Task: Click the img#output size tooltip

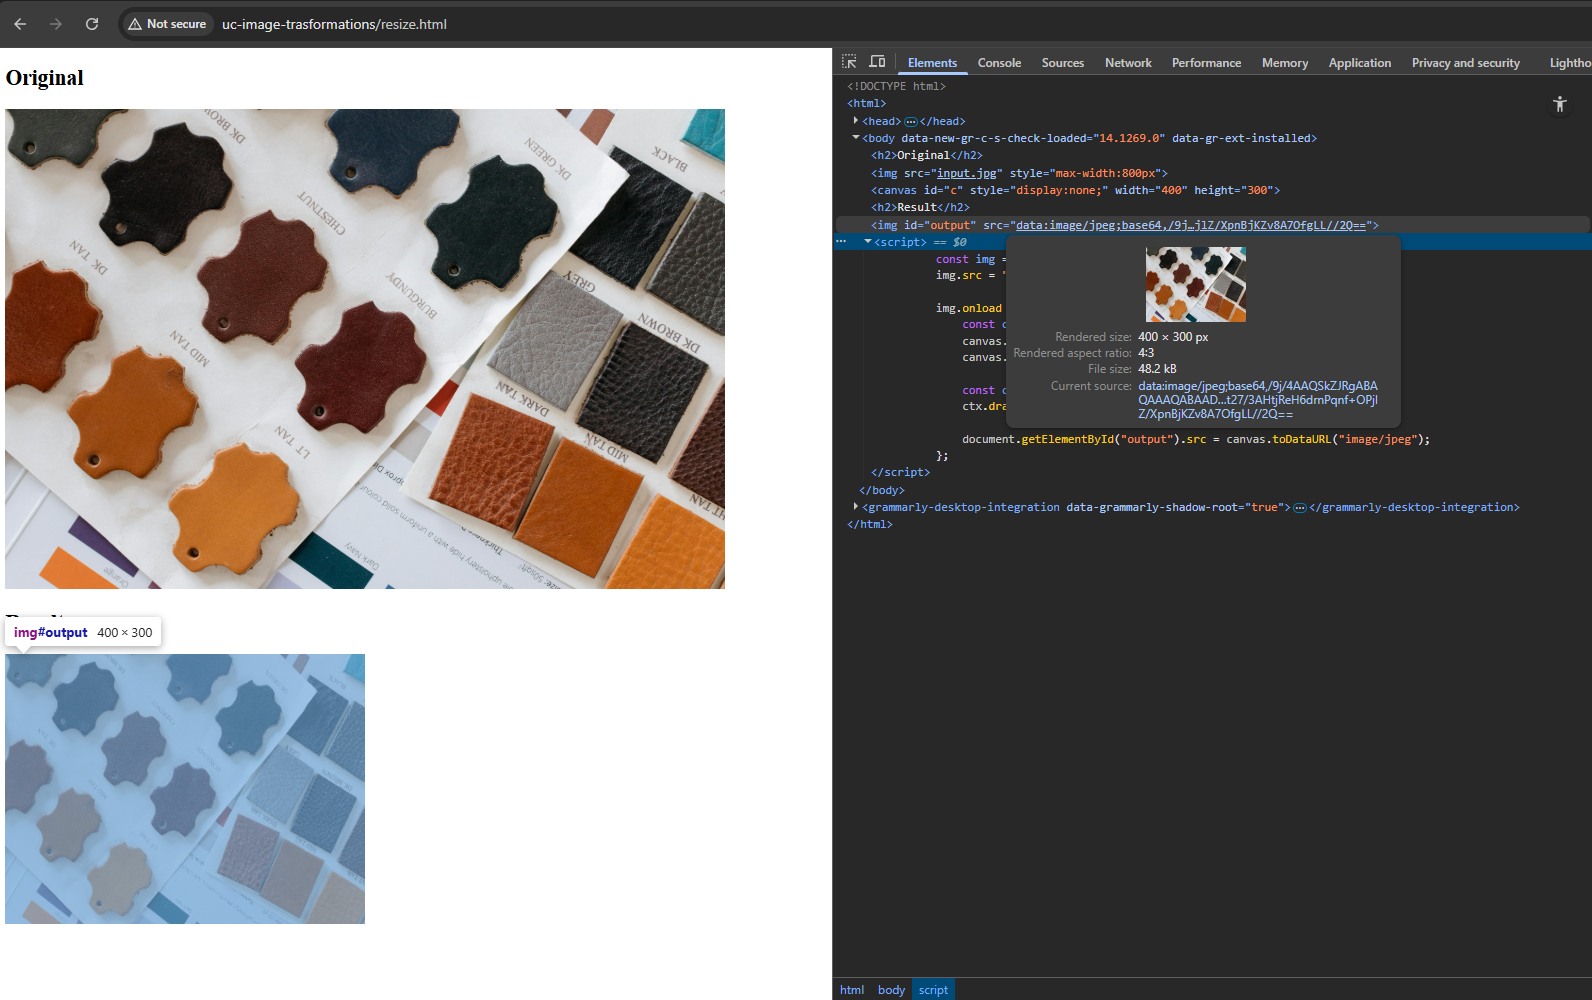Action: click(x=84, y=632)
